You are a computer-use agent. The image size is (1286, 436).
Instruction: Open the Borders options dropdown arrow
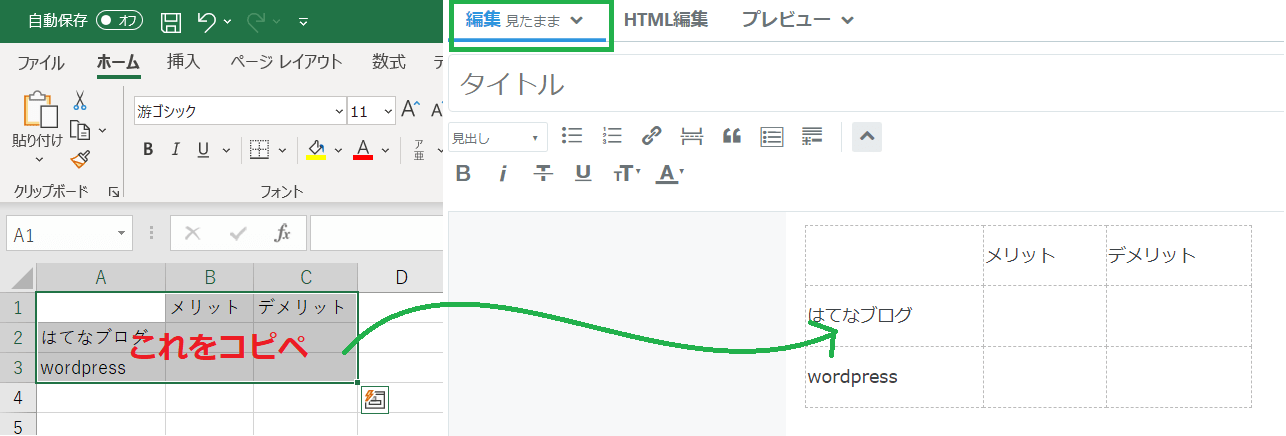click(283, 151)
